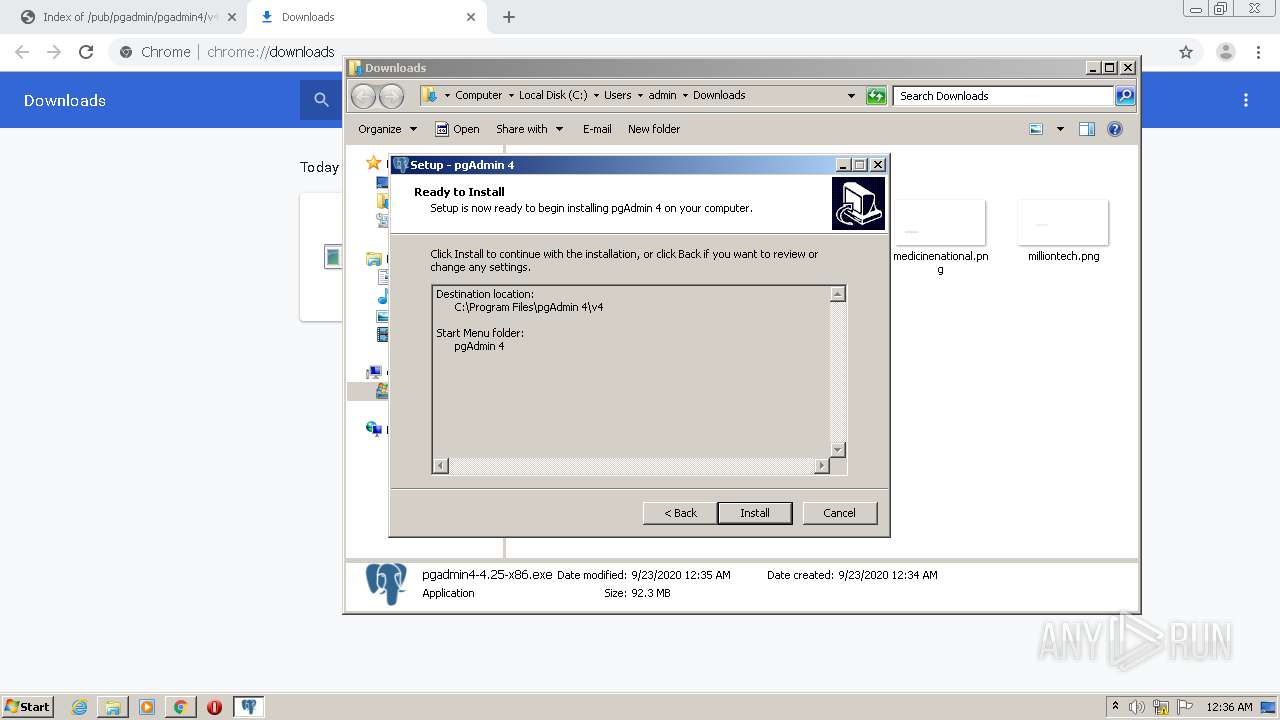Click the Explorer Back navigation arrow
The width and height of the screenshot is (1280, 720).
pos(364,96)
